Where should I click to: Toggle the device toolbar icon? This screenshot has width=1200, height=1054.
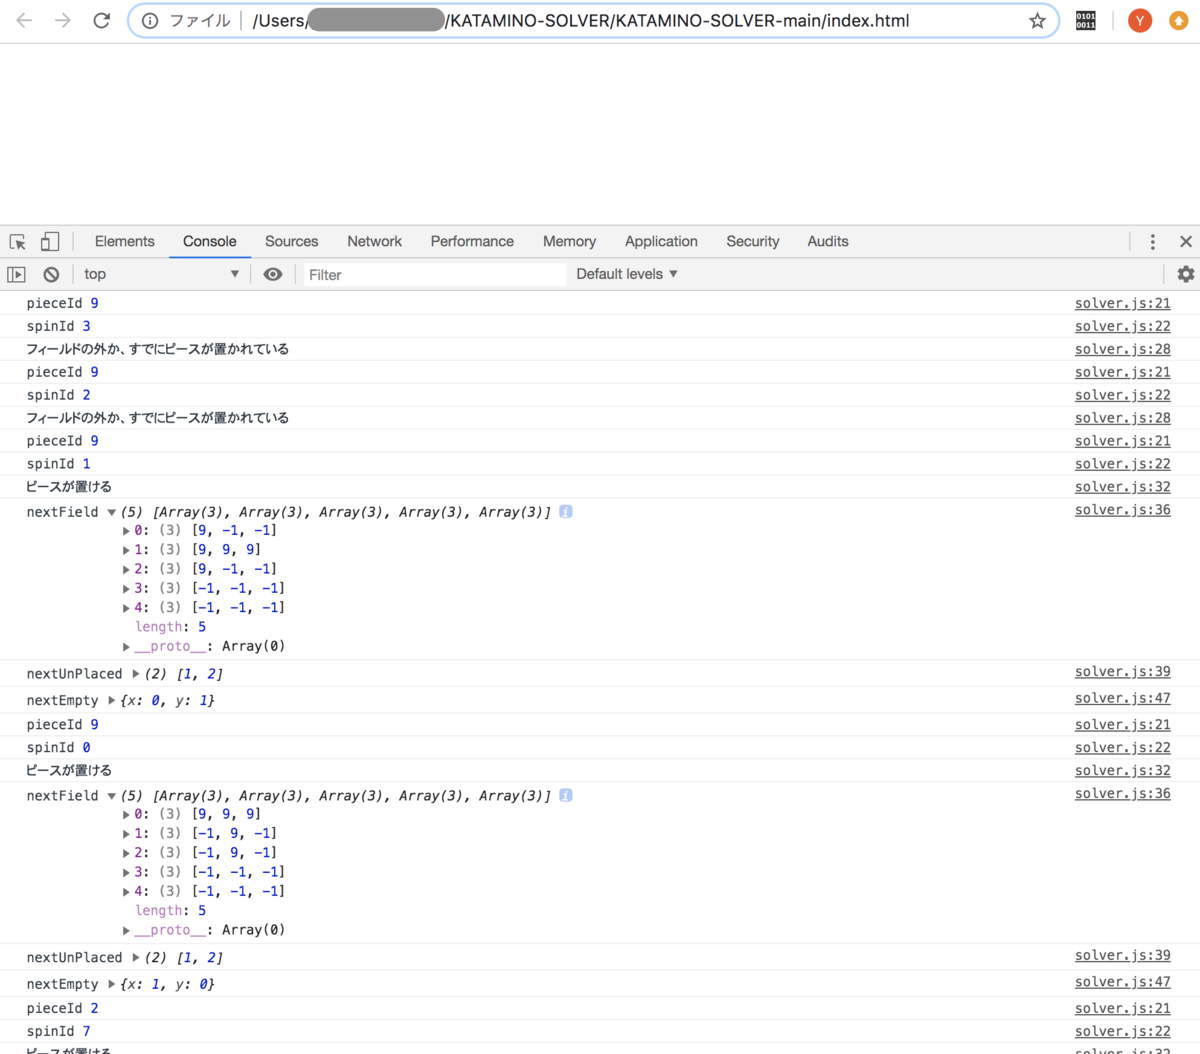pos(49,242)
